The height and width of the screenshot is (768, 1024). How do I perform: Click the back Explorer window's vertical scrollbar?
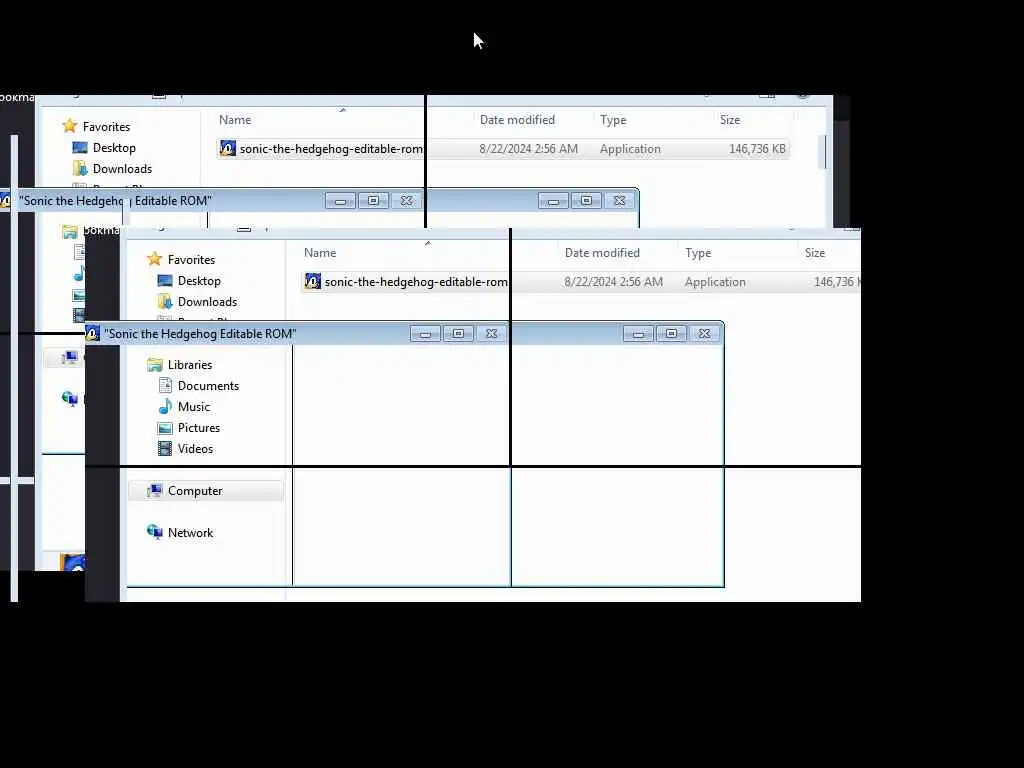pos(824,150)
